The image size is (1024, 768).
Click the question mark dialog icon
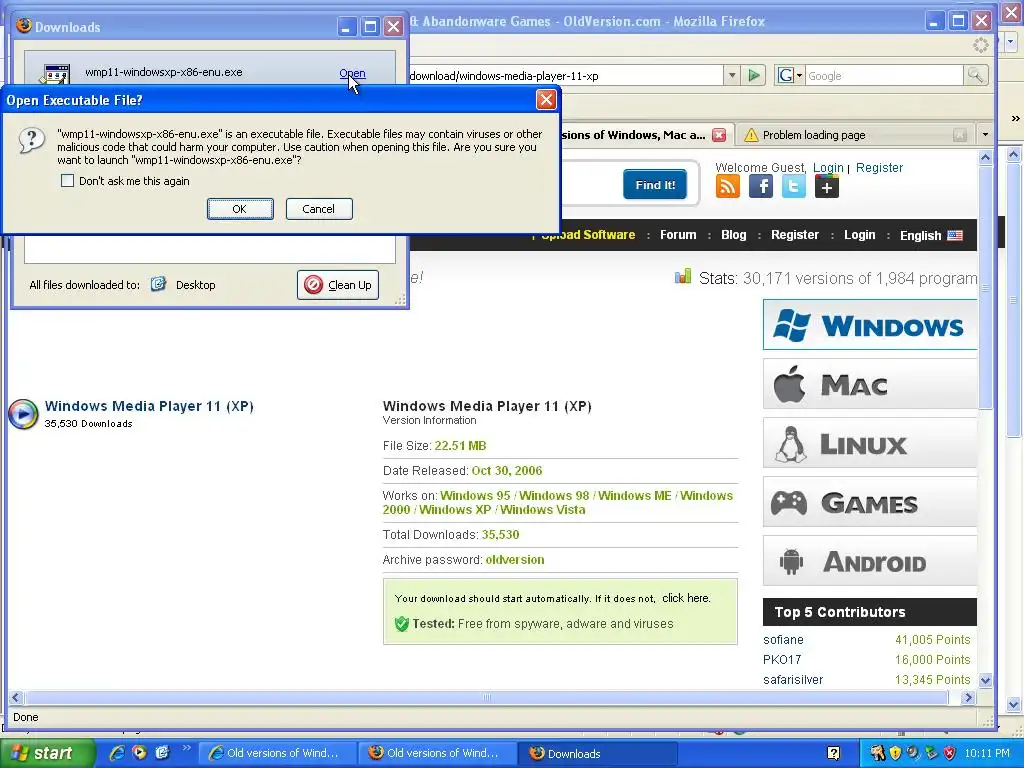31,140
